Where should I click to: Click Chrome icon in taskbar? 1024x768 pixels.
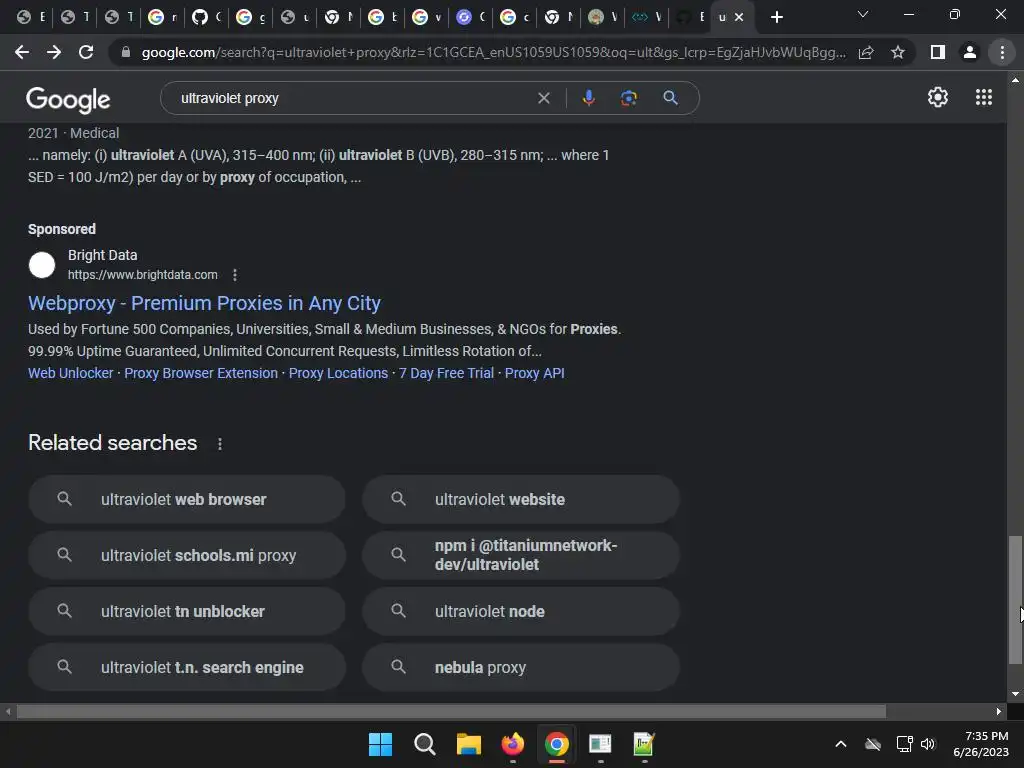556,744
